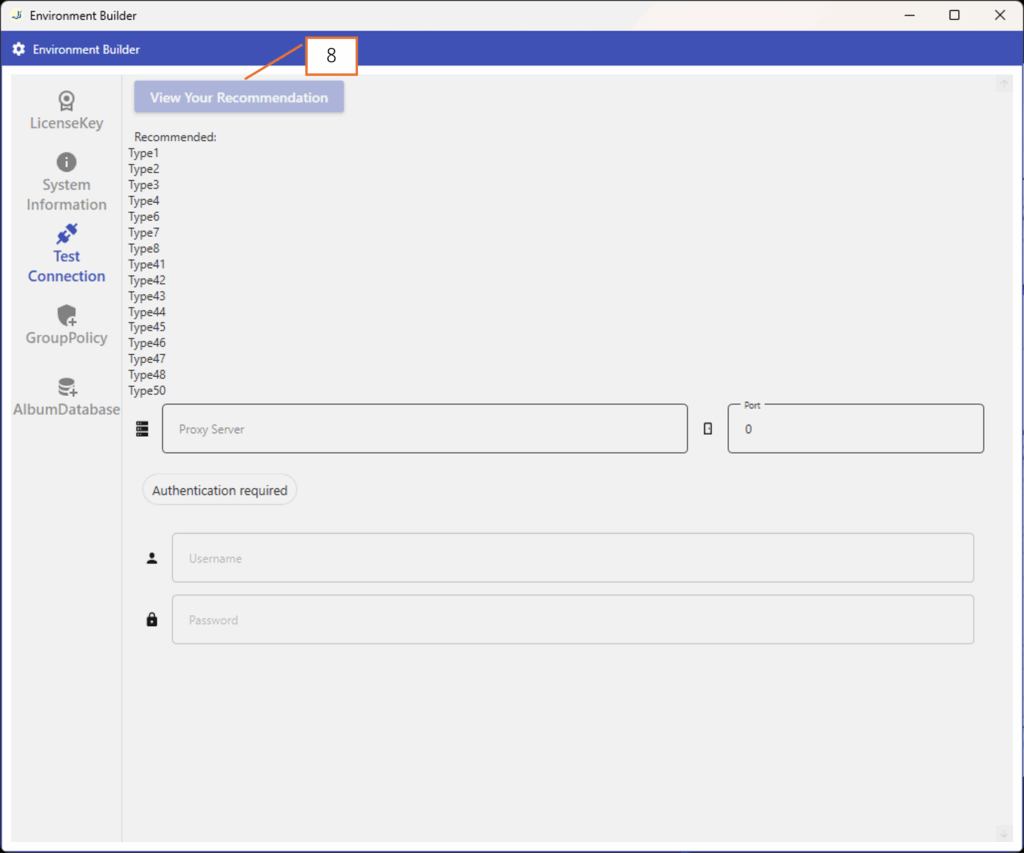Click the AlbumDatabase database icon
This screenshot has height=853, width=1024.
tap(66, 387)
